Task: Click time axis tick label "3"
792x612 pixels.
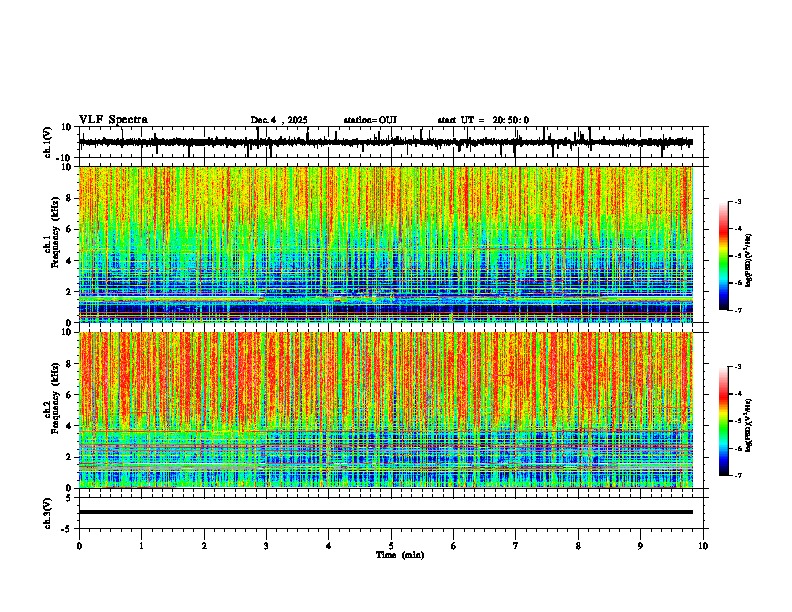Action: 266,546
